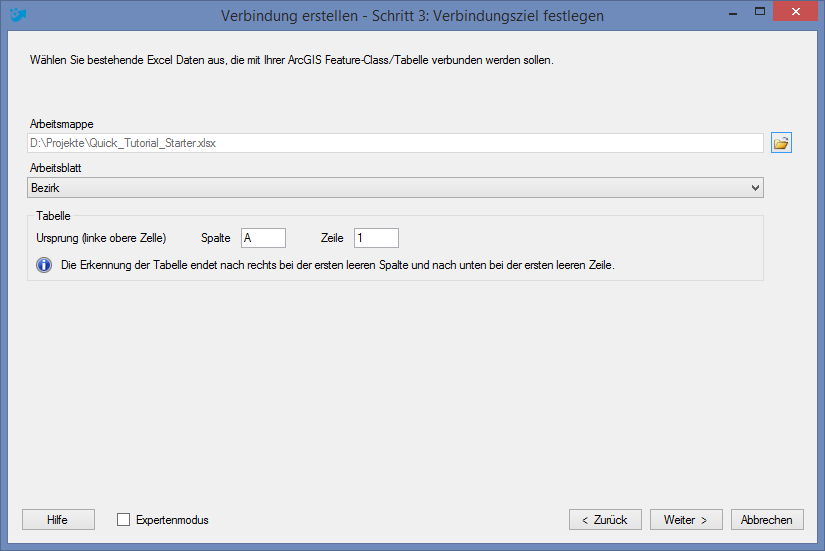The image size is (825, 551).
Task: Click the Zeile label
Action: [332, 238]
